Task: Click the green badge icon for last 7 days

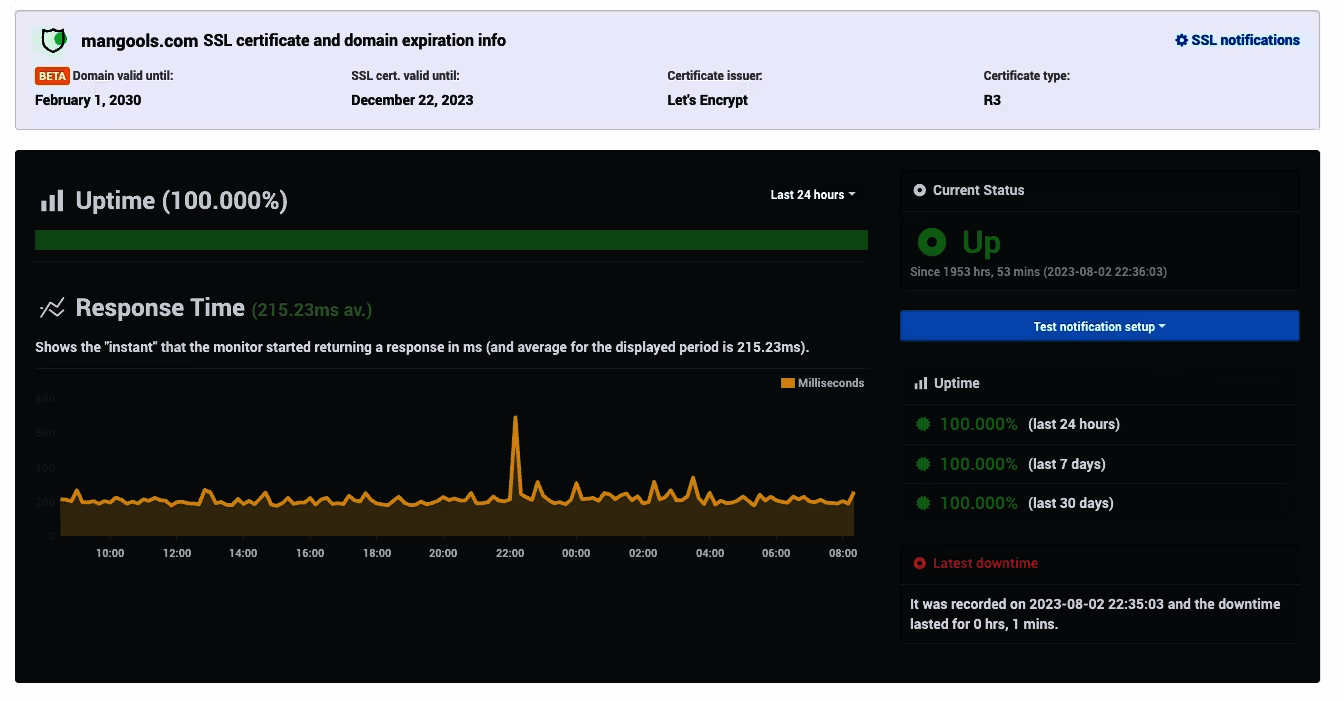Action: [923, 464]
